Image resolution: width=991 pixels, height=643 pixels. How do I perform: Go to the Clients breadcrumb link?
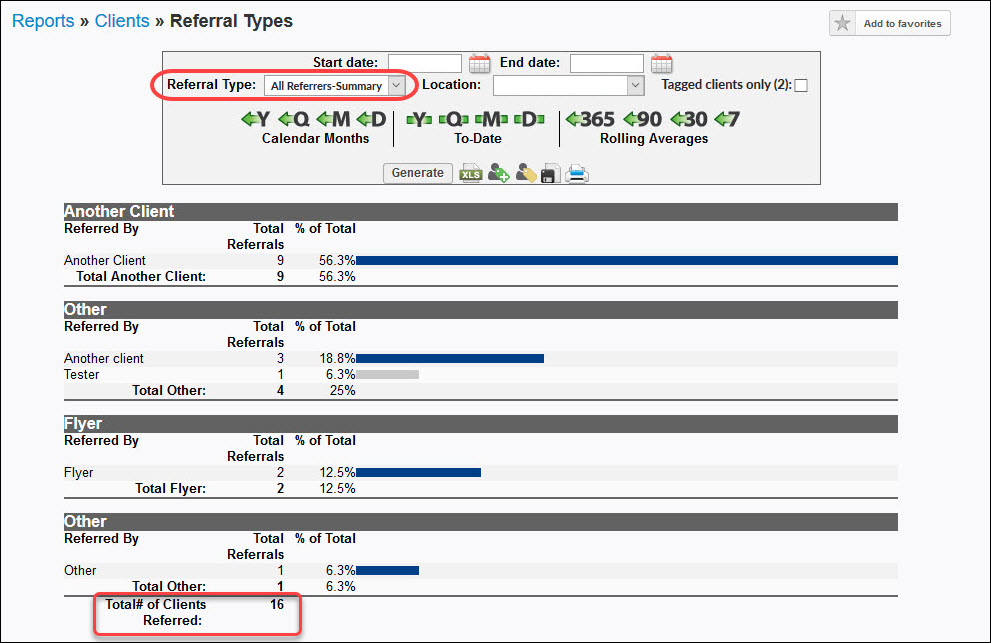(x=122, y=21)
